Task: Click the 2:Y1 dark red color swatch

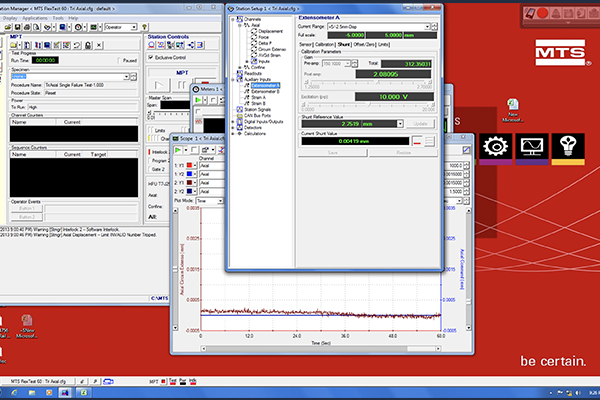Action: coord(189,183)
